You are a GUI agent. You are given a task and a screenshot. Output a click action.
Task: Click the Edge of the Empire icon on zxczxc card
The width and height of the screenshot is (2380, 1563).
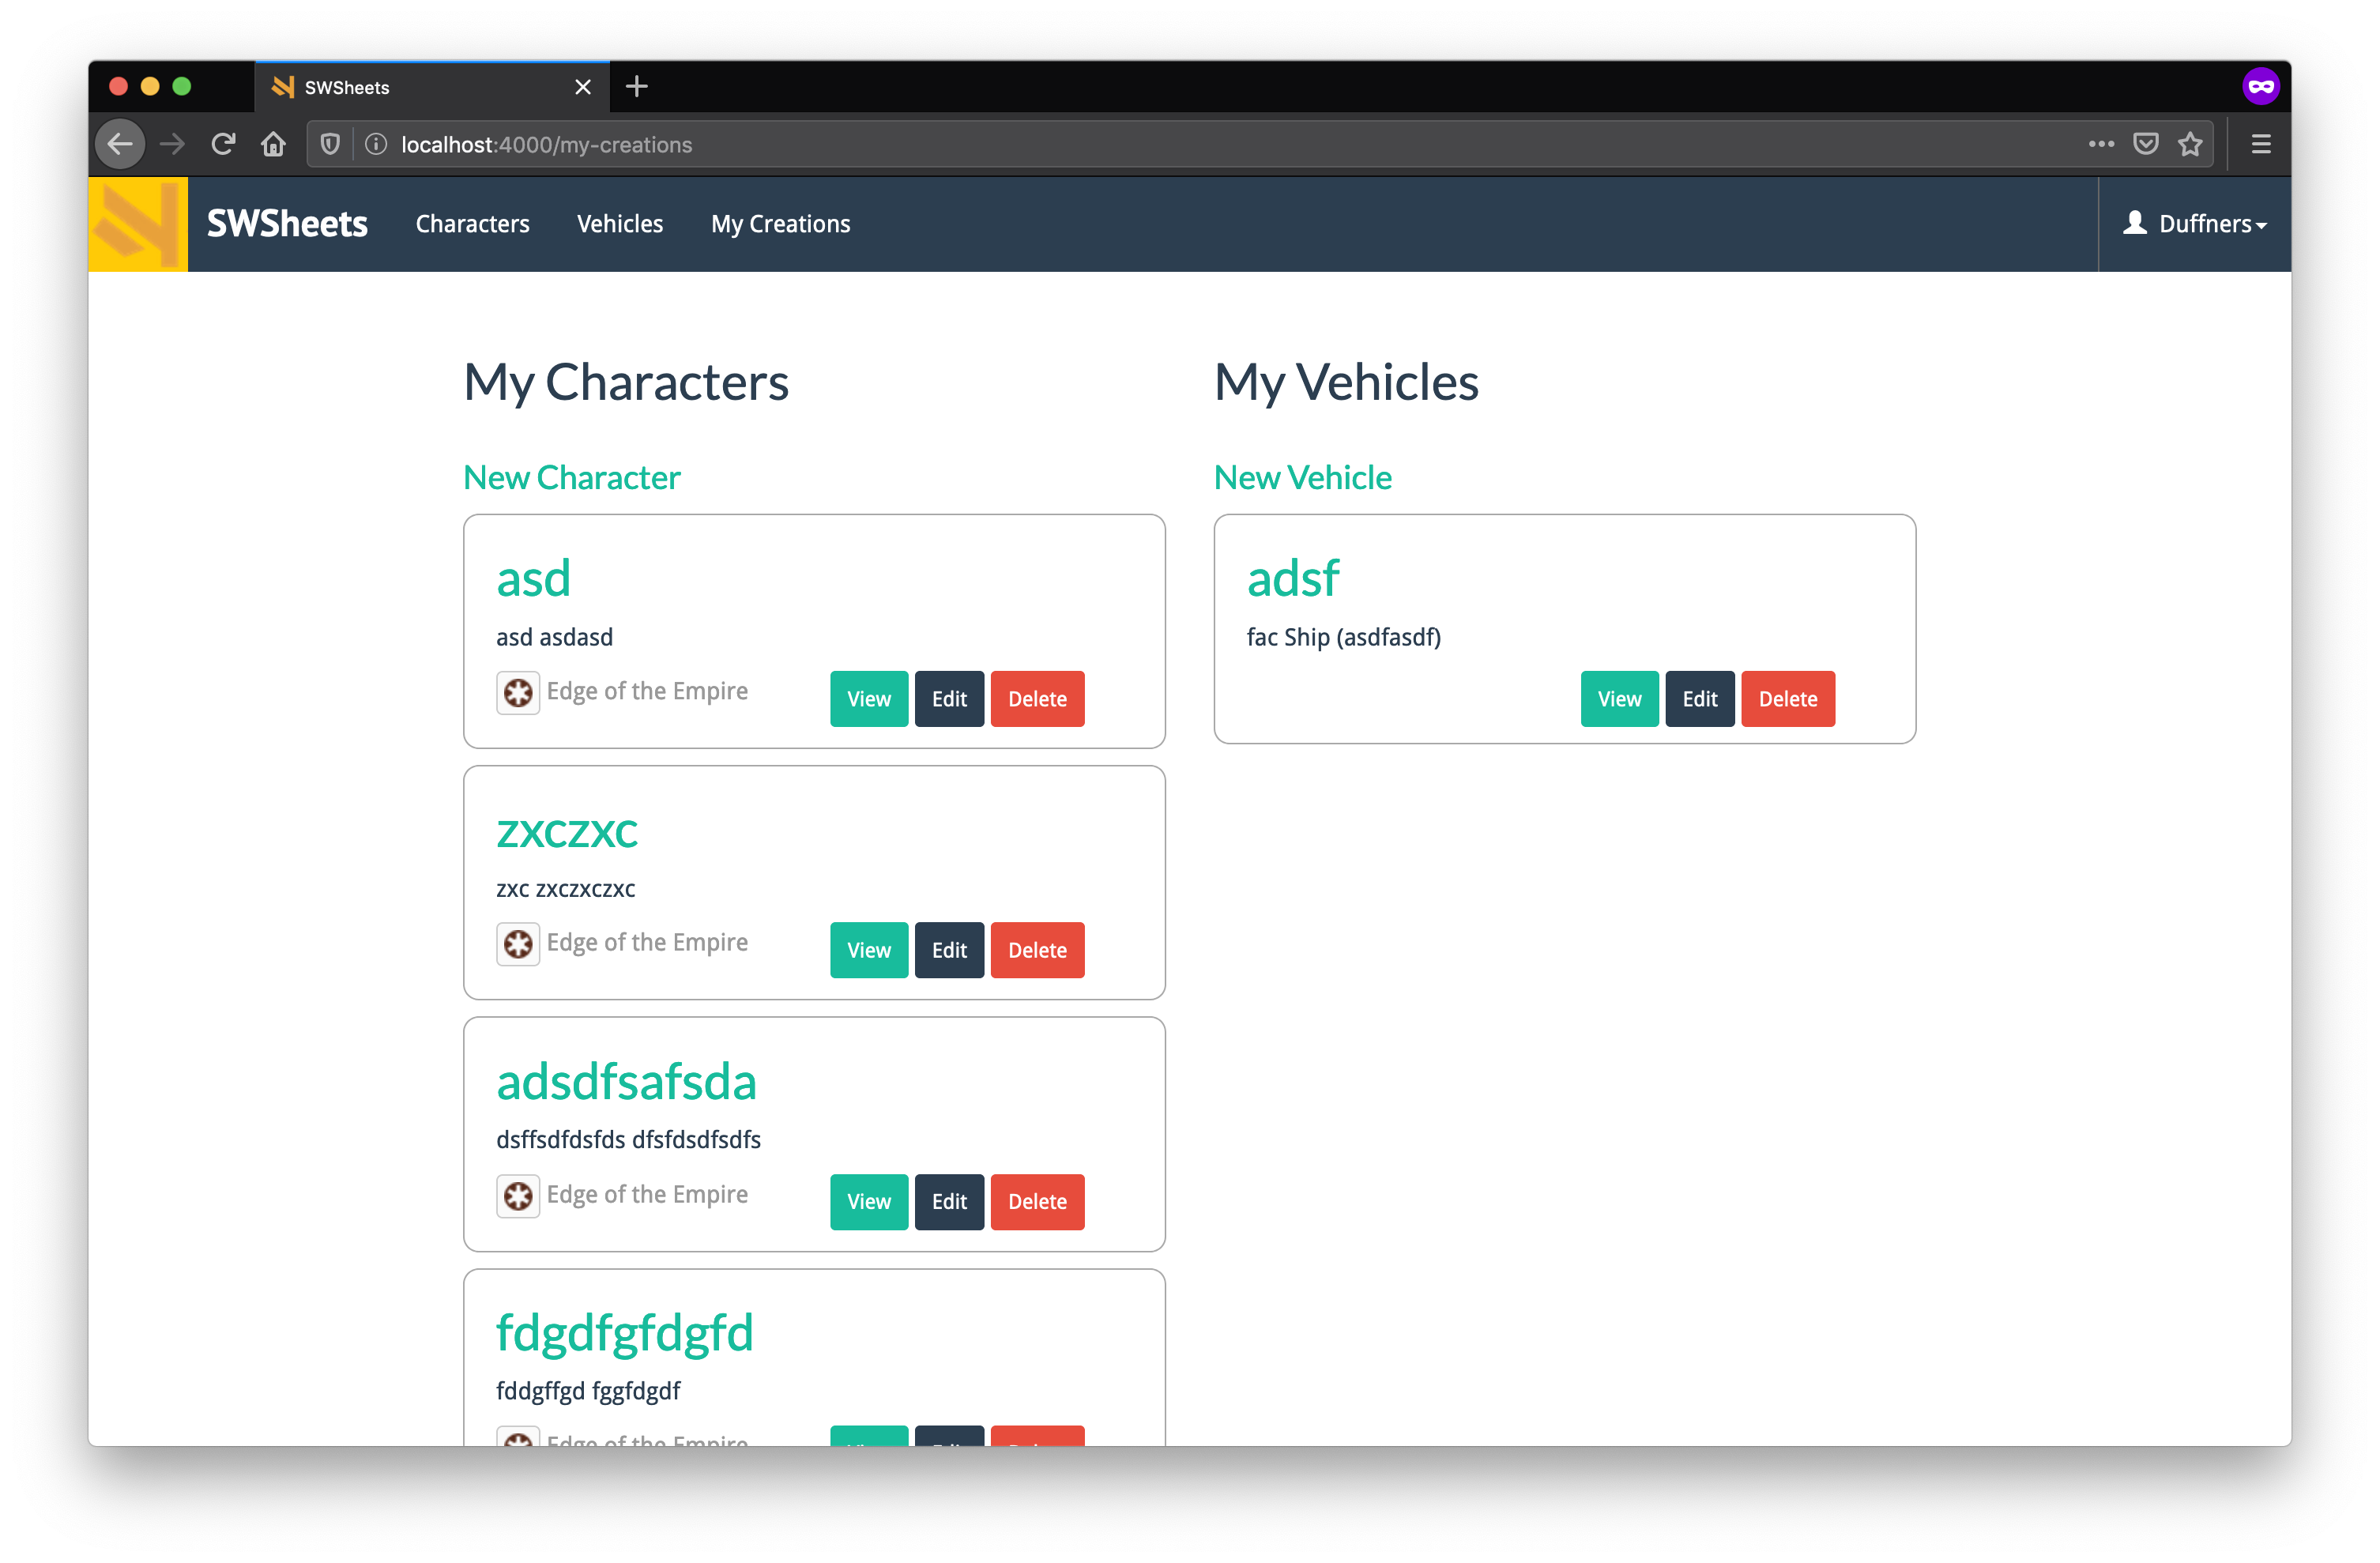click(x=518, y=943)
